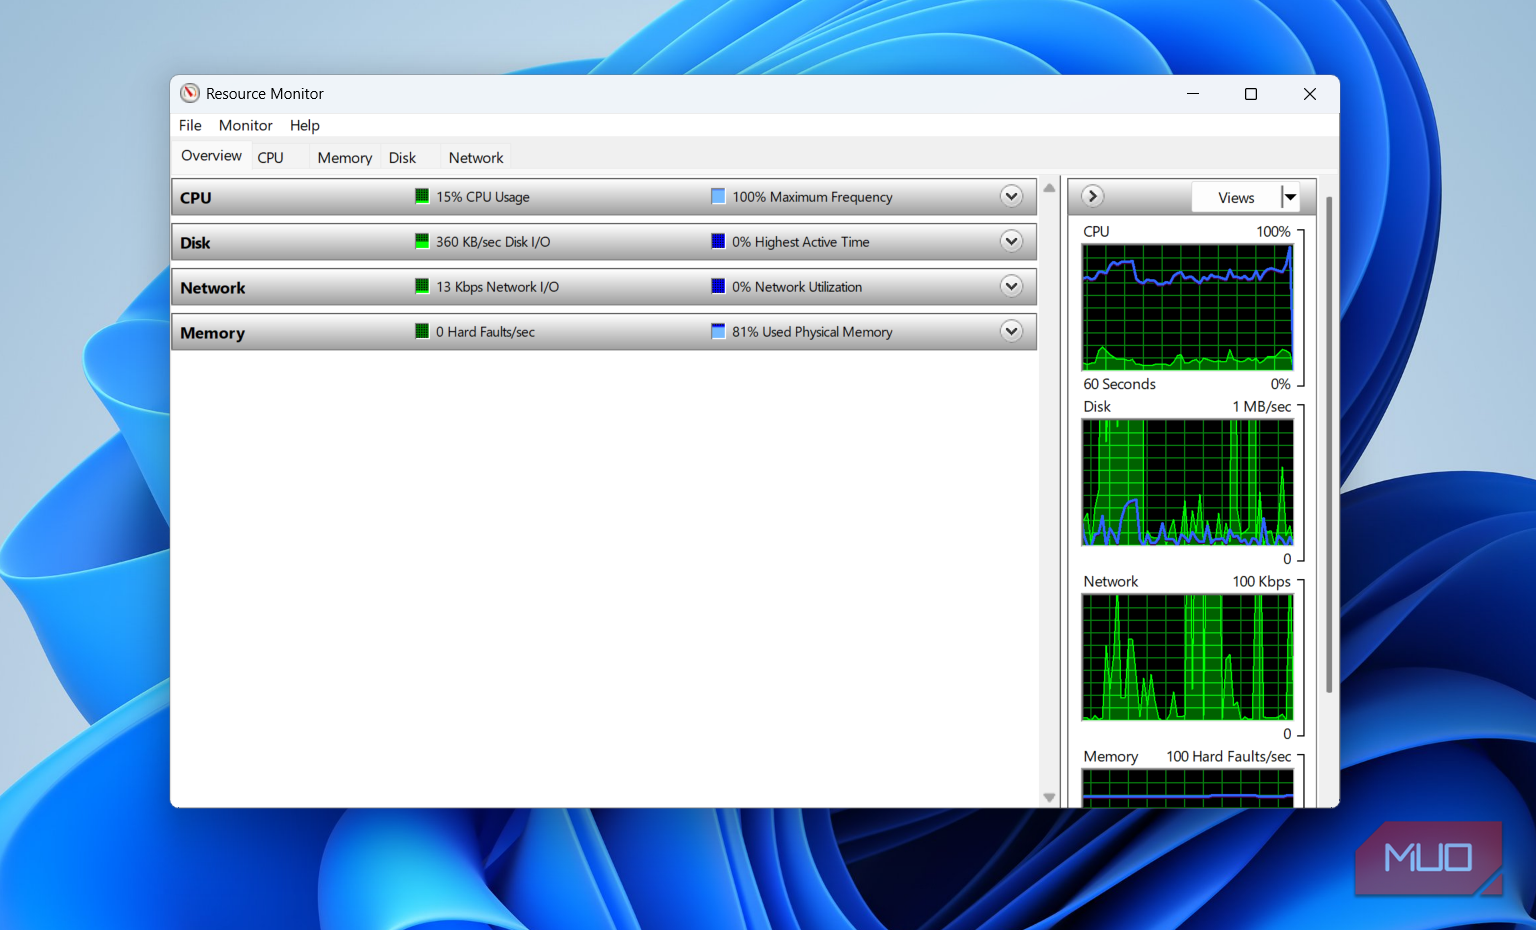
Task: Click the '100 Kbps' network scale label
Action: (1261, 581)
